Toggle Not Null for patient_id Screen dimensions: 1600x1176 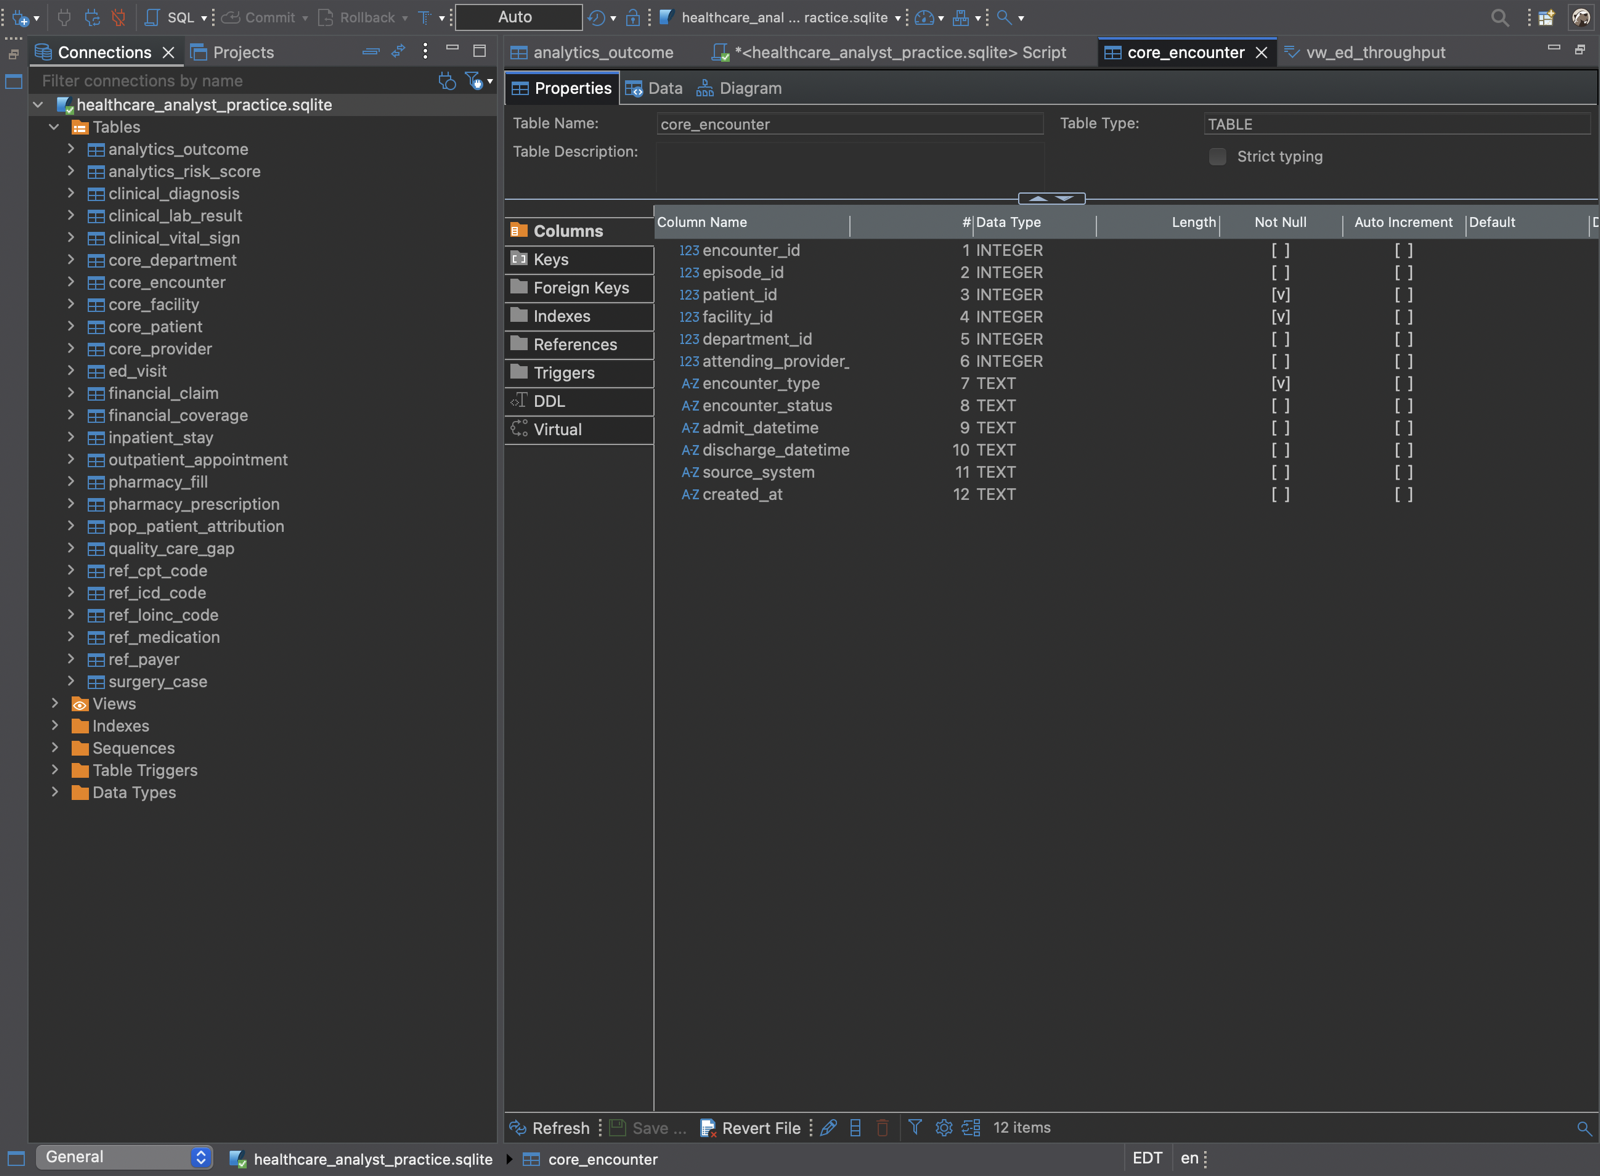tap(1280, 295)
